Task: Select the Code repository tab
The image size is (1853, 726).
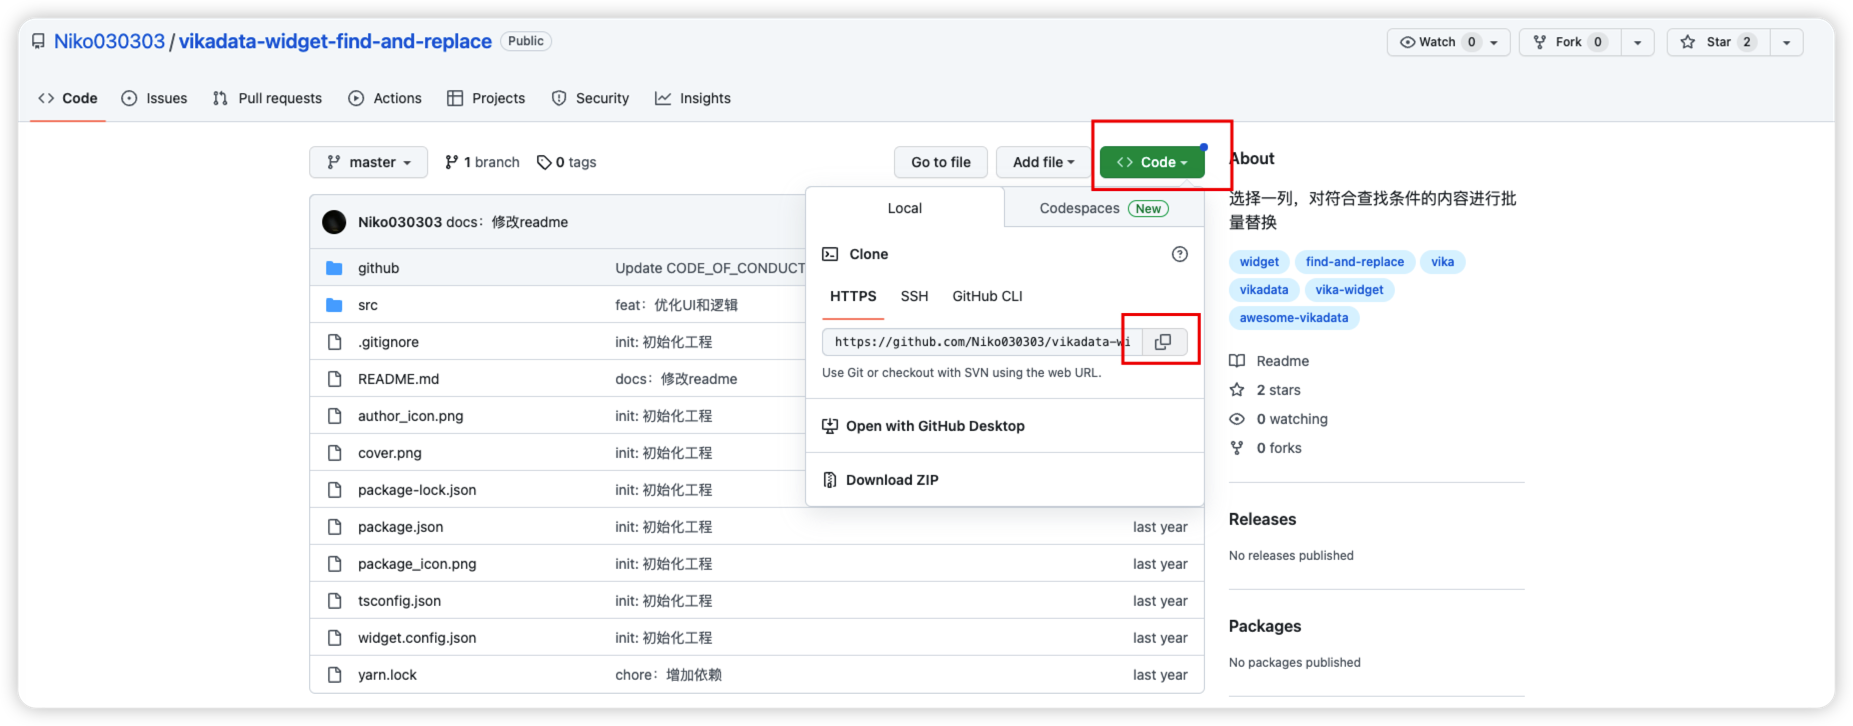Action: (x=68, y=98)
